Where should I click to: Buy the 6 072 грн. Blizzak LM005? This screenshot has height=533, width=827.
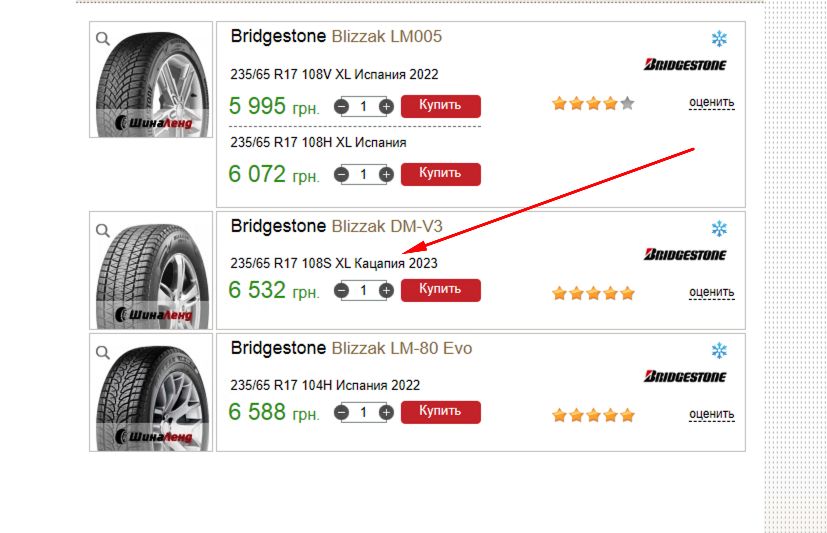pyautogui.click(x=440, y=174)
